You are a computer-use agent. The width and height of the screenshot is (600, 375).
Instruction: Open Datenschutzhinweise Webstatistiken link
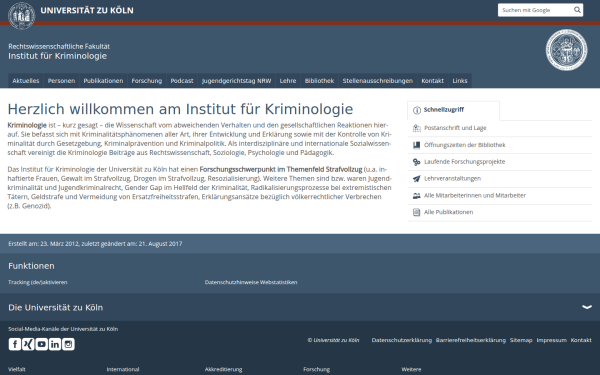(251, 282)
